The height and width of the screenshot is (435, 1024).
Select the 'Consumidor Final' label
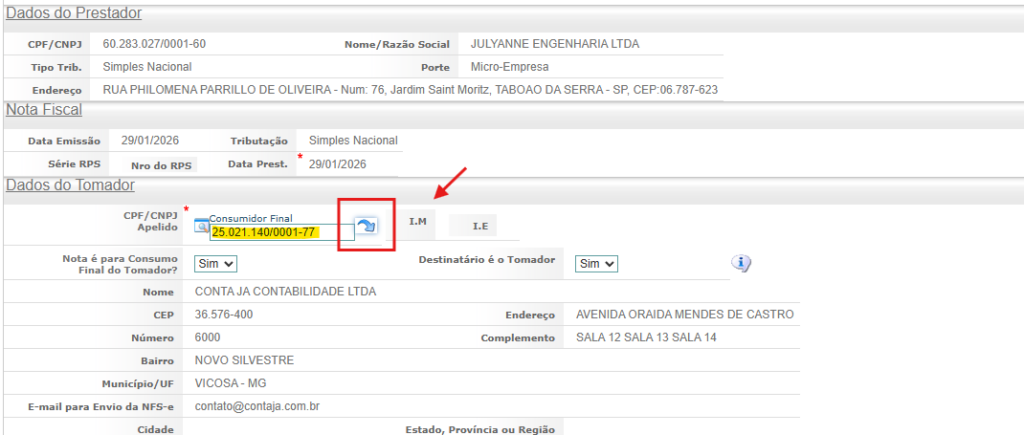[245, 217]
